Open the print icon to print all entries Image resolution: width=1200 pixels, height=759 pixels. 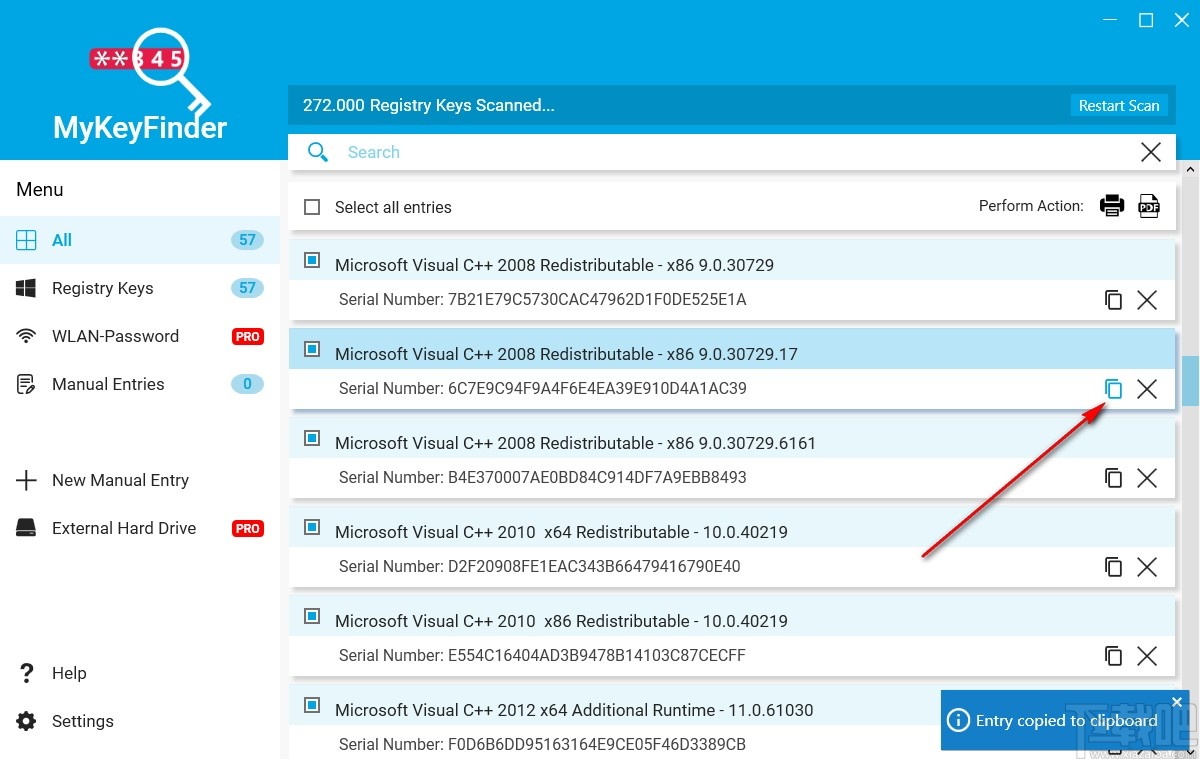1112,205
